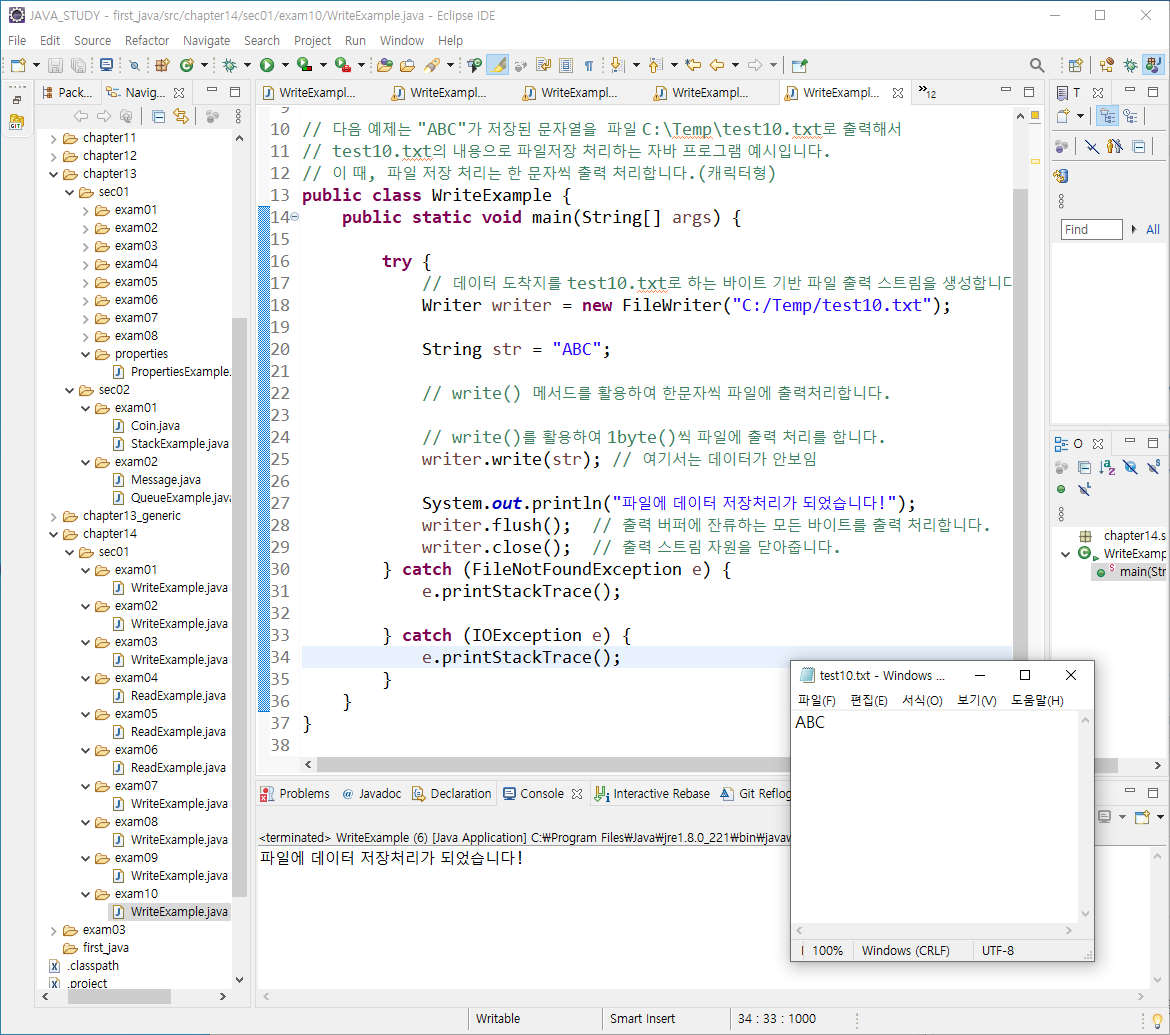The image size is (1170, 1035).
Task: Click the magnifier Quick Access search icon
Action: click(1036, 66)
